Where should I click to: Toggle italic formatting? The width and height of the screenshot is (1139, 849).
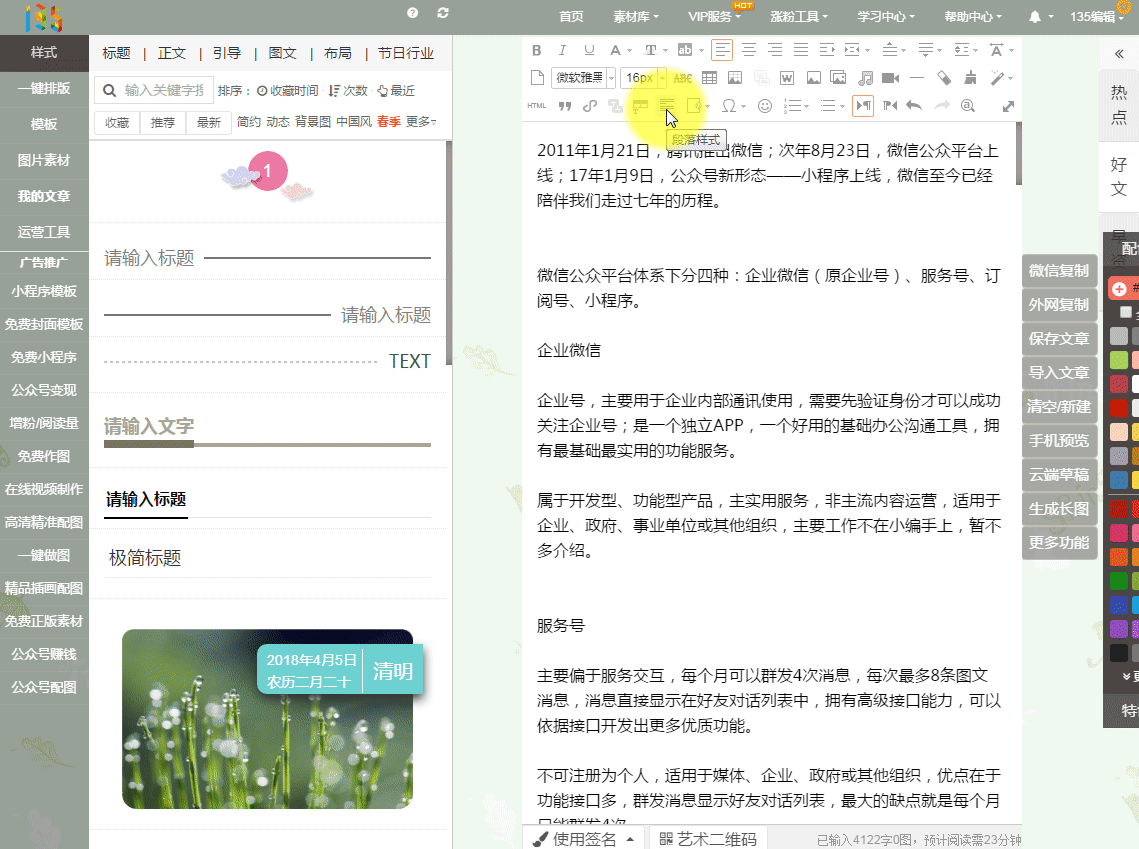coord(562,50)
